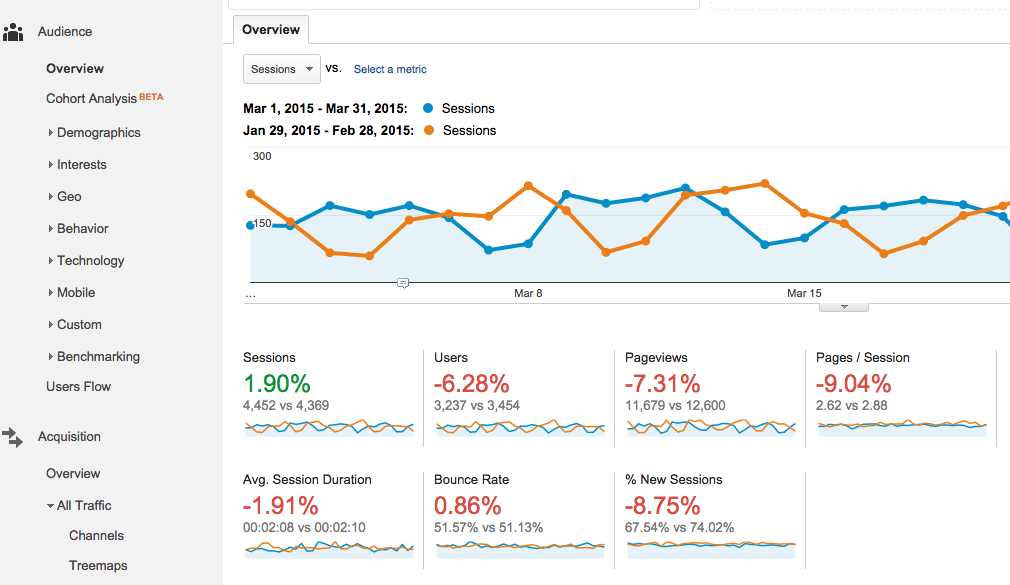Viewport: 1010px width, 585px height.
Task: Click the Select a metric link
Action: tap(390, 69)
